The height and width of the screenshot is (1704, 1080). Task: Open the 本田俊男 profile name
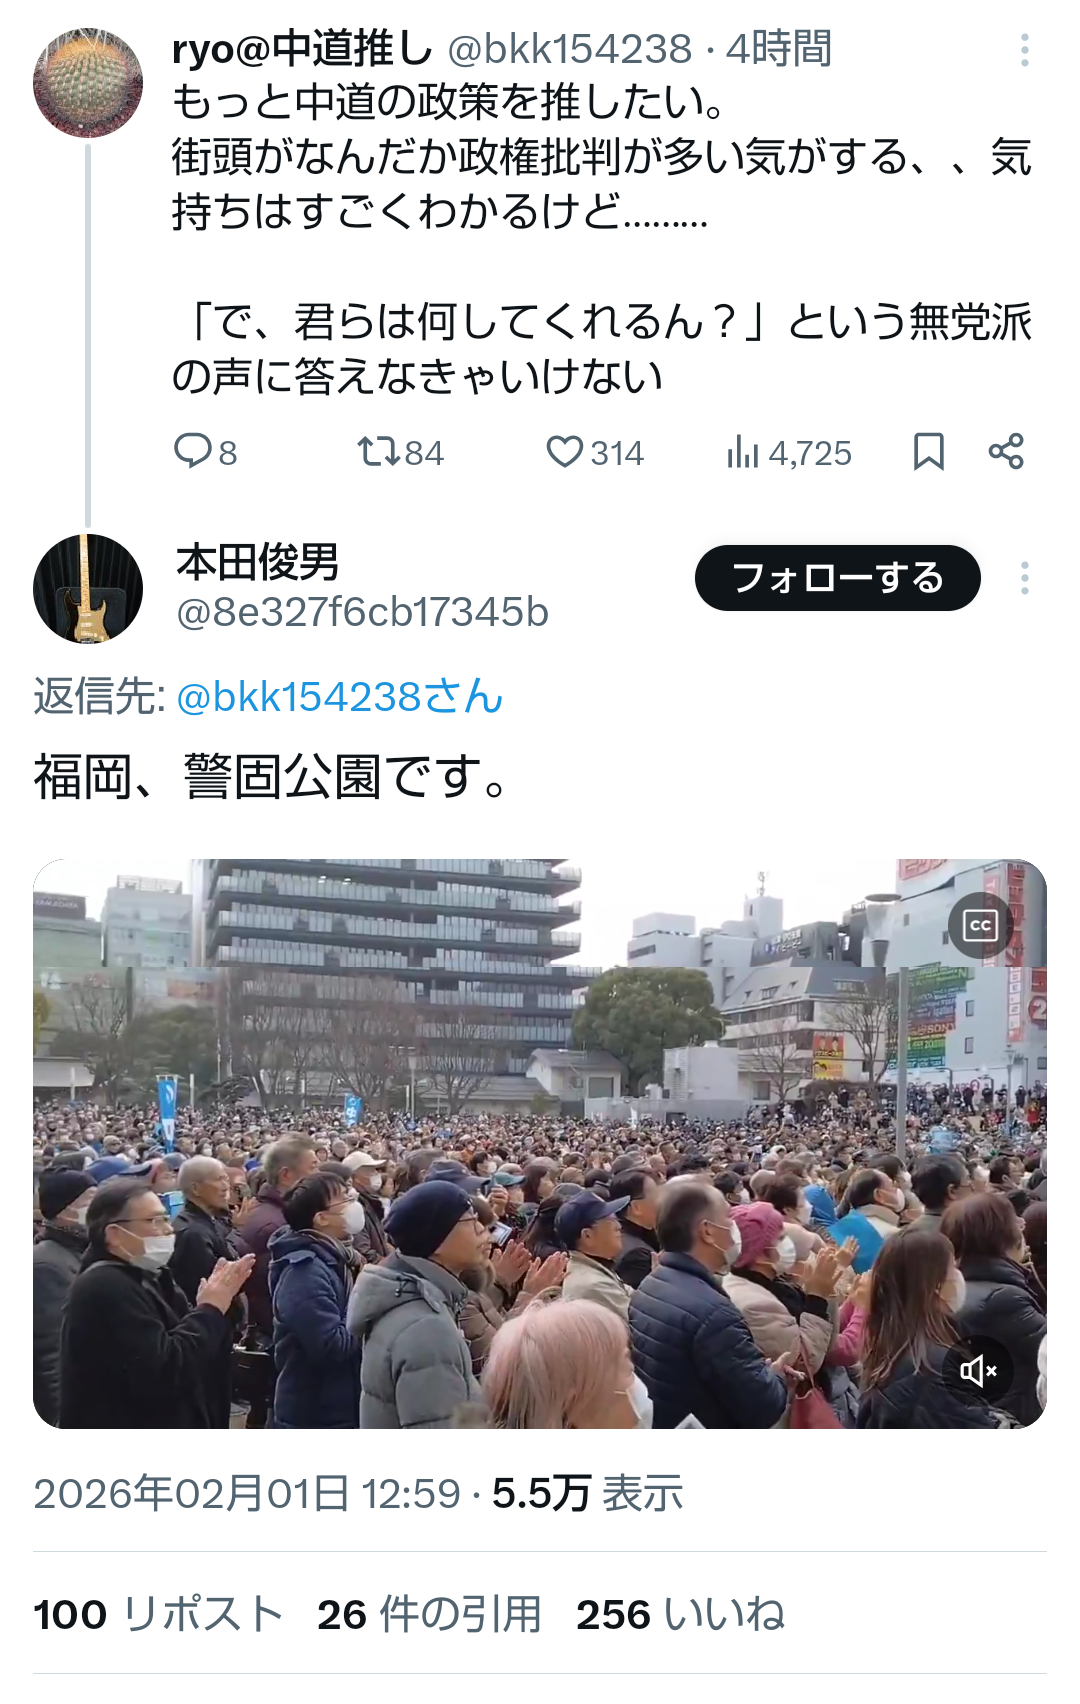click(x=258, y=562)
